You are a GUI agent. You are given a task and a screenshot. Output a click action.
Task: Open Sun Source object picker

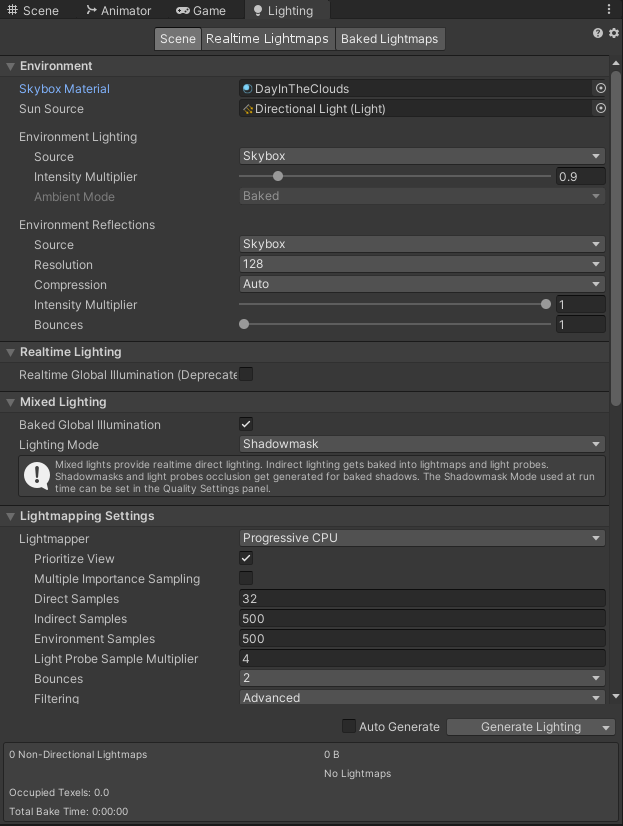tap(600, 109)
